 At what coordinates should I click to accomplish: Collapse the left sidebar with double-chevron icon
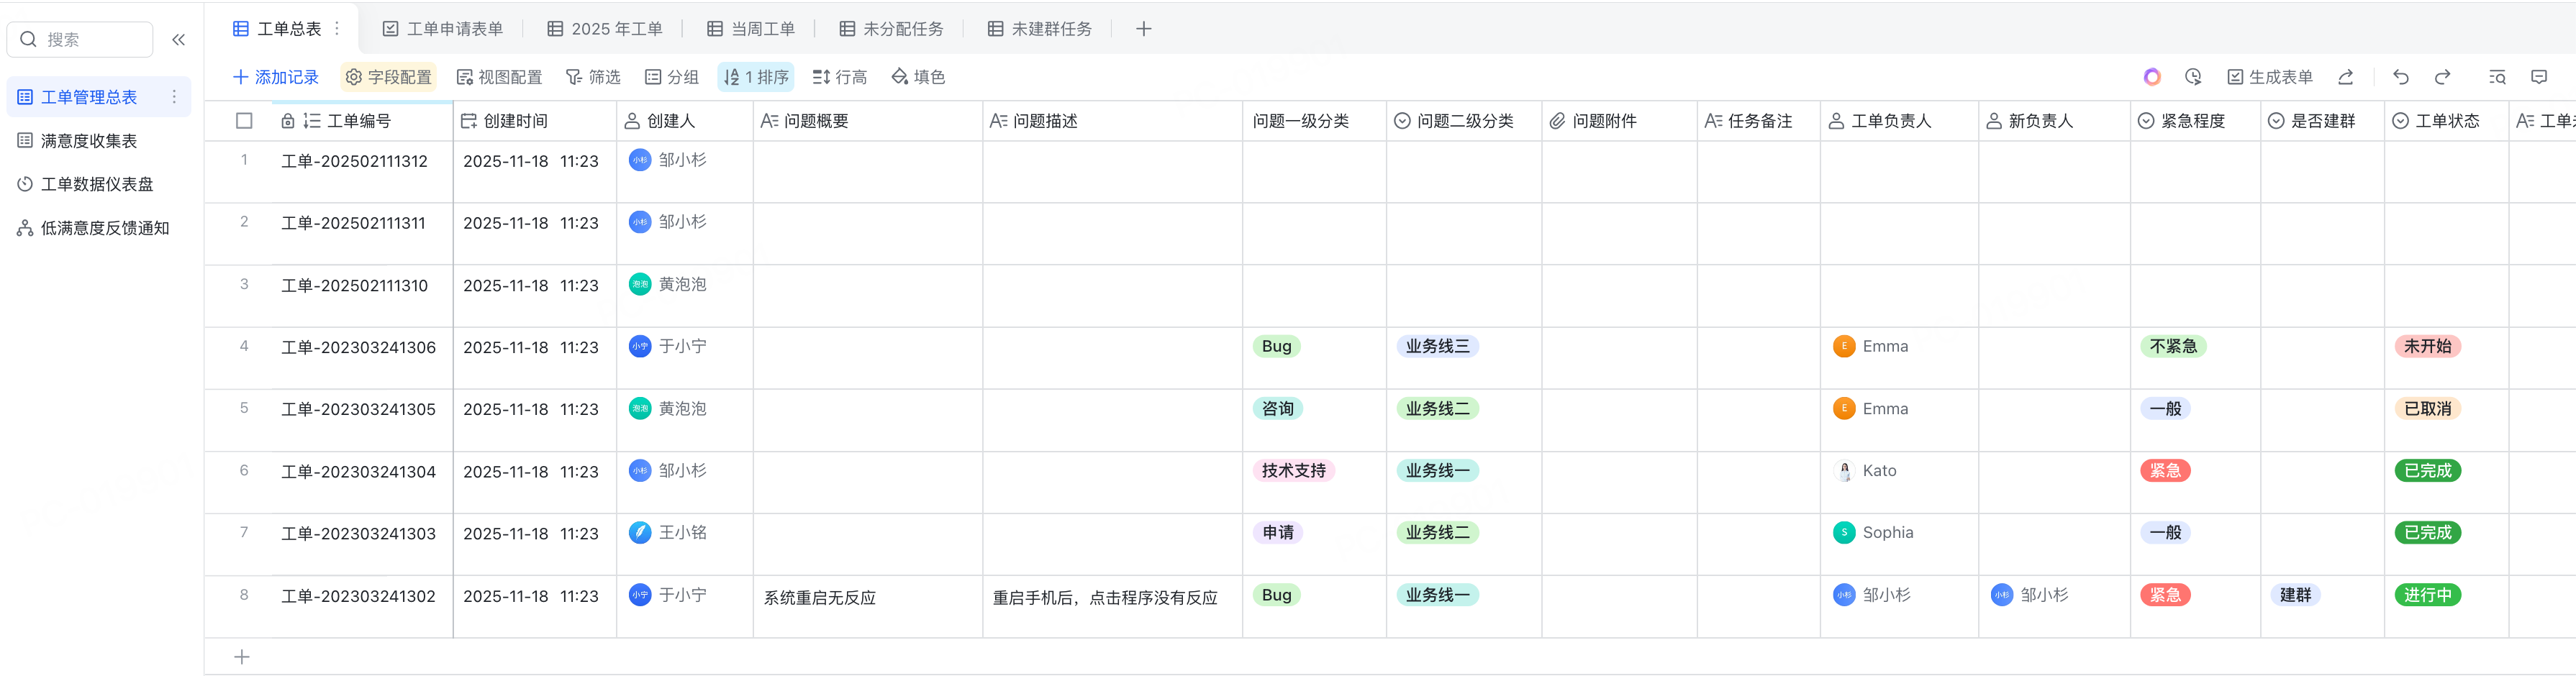coord(179,40)
